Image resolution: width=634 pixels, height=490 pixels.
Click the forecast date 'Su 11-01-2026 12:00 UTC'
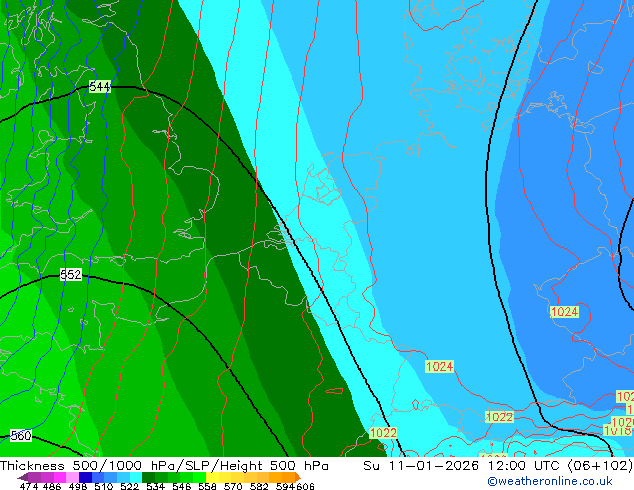463,466
